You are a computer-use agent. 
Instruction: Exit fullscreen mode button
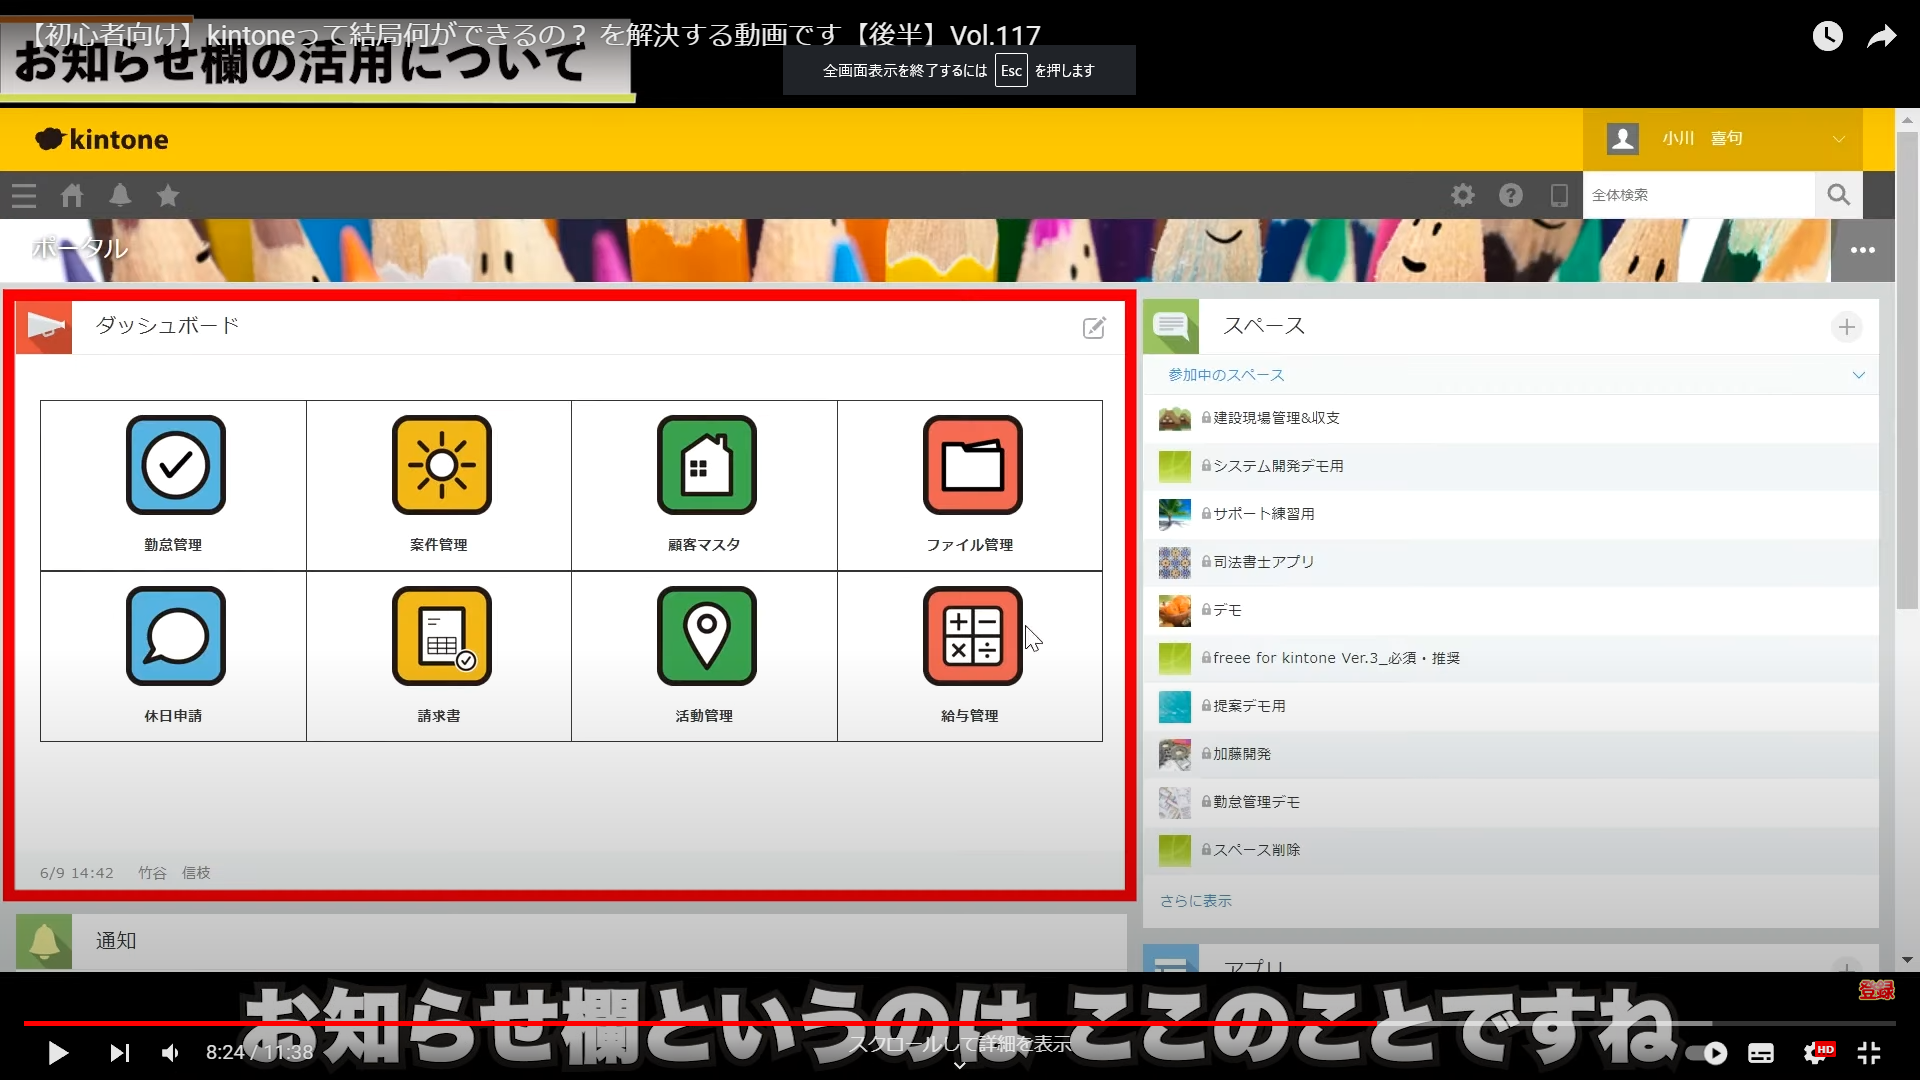tap(1868, 1053)
